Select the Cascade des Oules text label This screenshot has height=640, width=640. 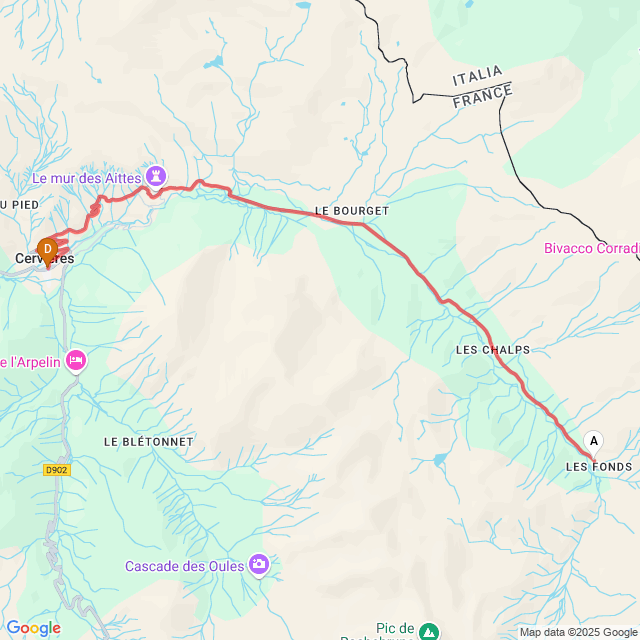coord(184,566)
